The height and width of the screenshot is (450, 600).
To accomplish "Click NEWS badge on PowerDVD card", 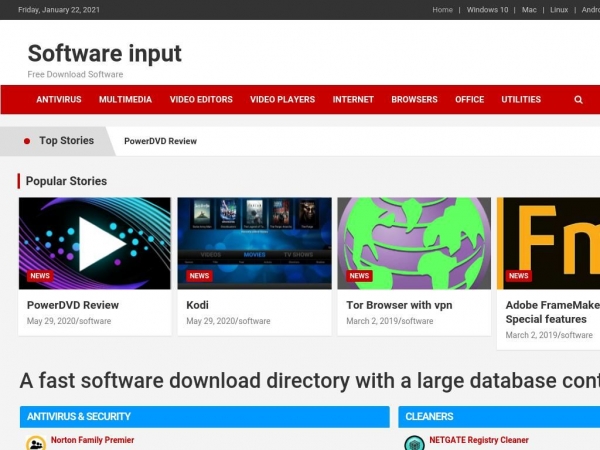I will (40, 276).
